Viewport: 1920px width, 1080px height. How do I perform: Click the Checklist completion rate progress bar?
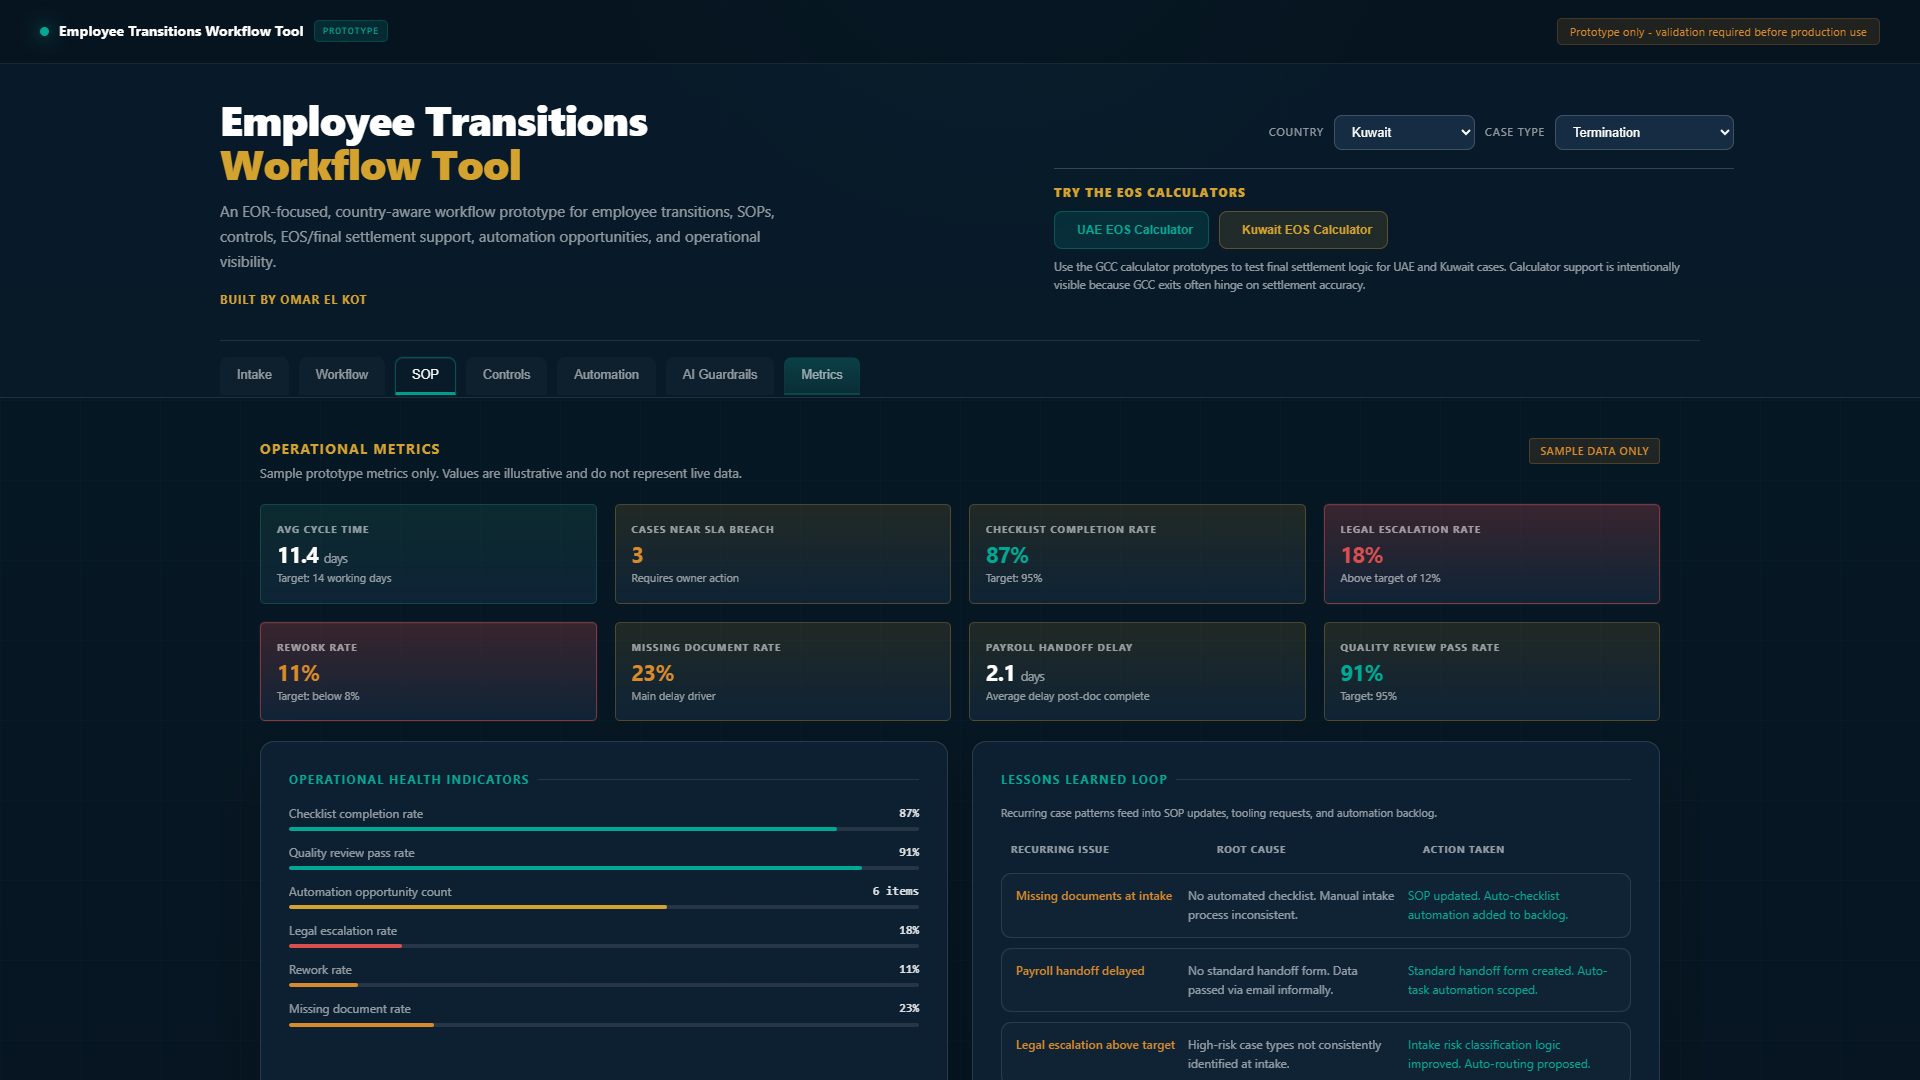pos(604,829)
